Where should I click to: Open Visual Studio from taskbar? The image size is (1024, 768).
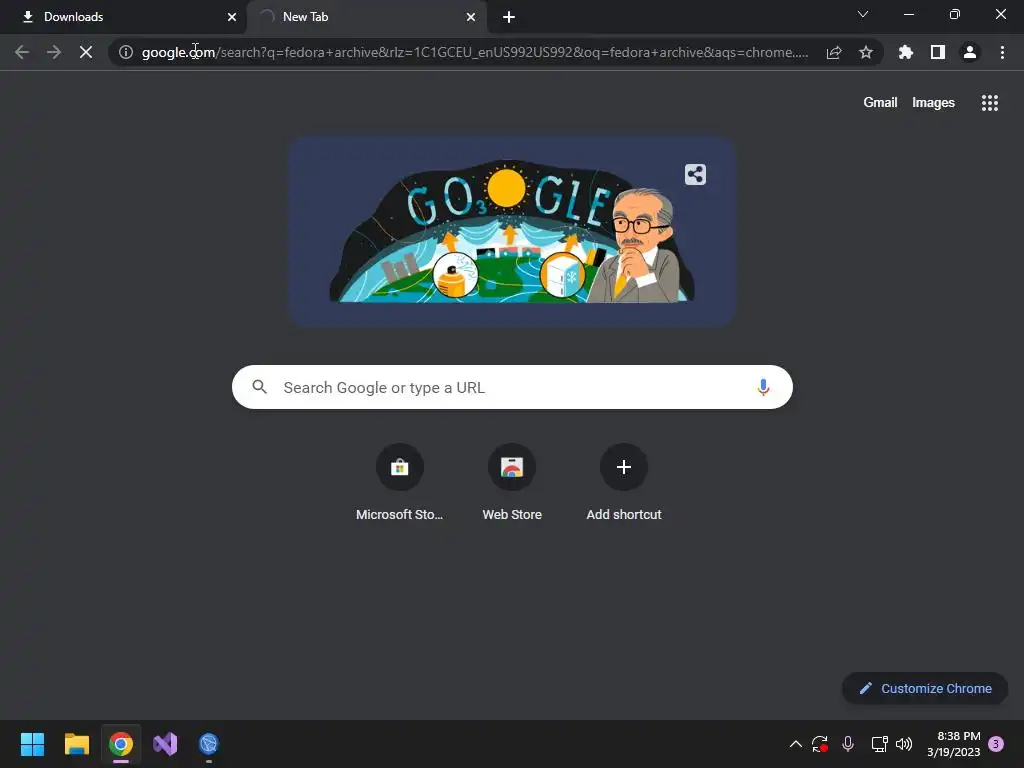pyautogui.click(x=165, y=744)
